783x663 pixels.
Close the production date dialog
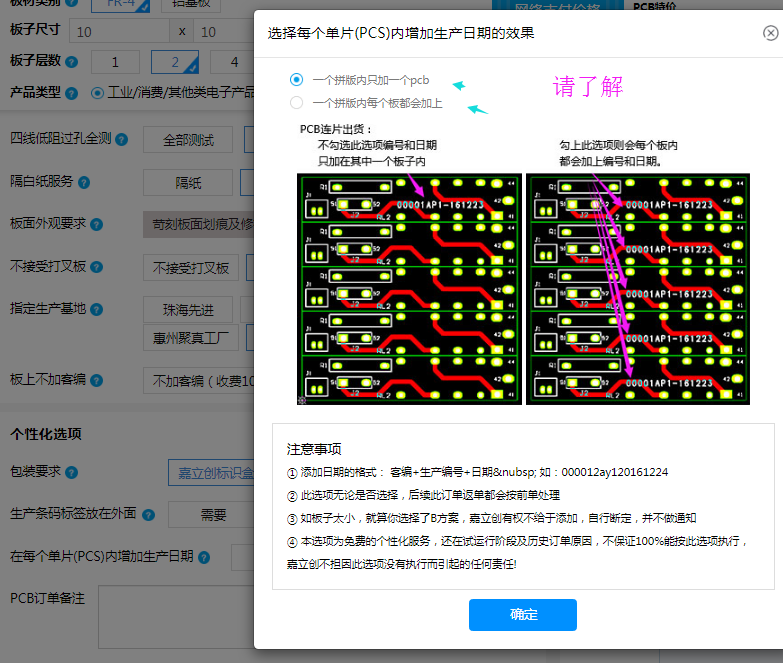(x=770, y=33)
